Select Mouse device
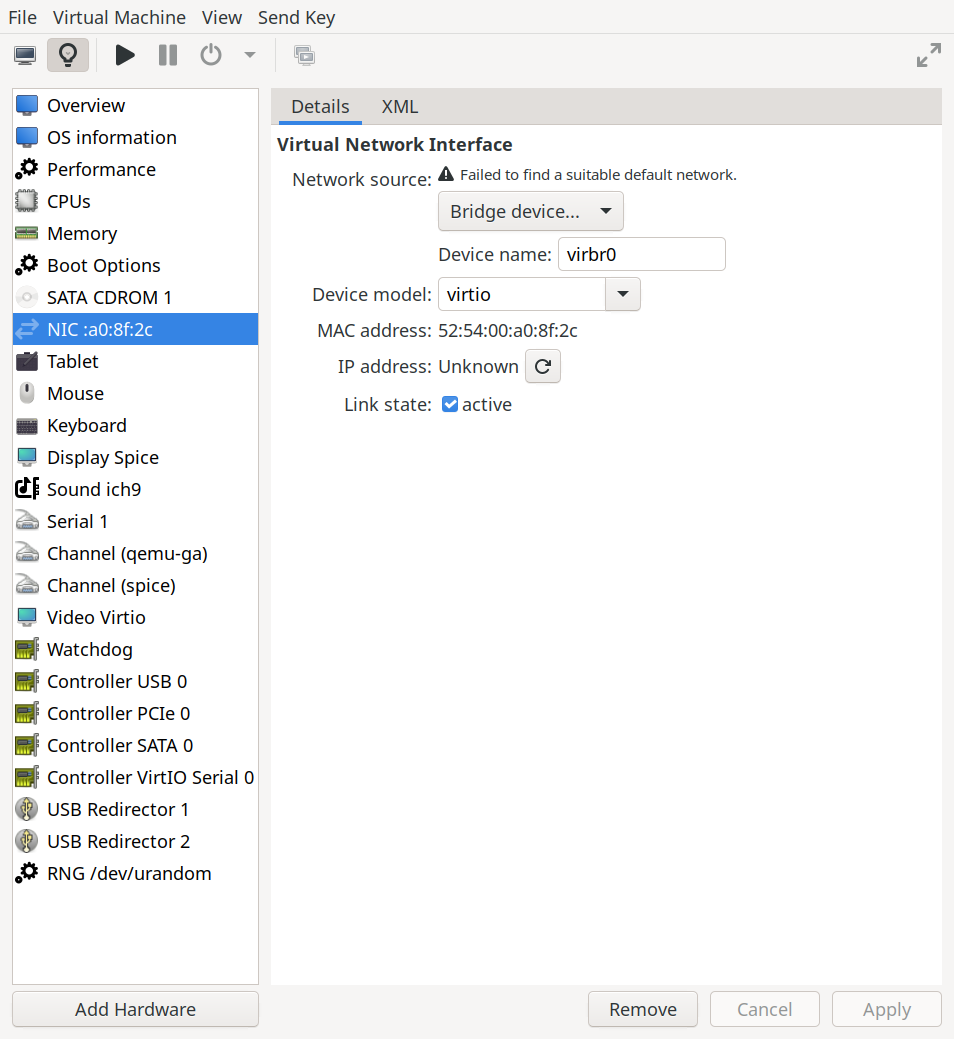Image resolution: width=954 pixels, height=1039 pixels. [x=135, y=394]
